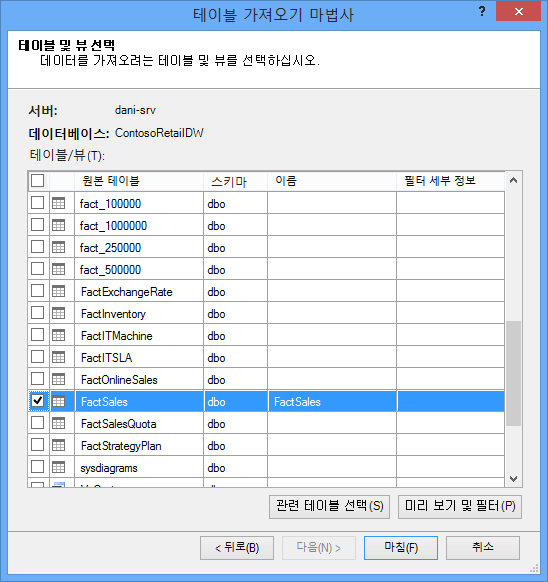The height and width of the screenshot is (582, 548).
Task: Click the 스키마 column header
Action: pyautogui.click(x=235, y=181)
